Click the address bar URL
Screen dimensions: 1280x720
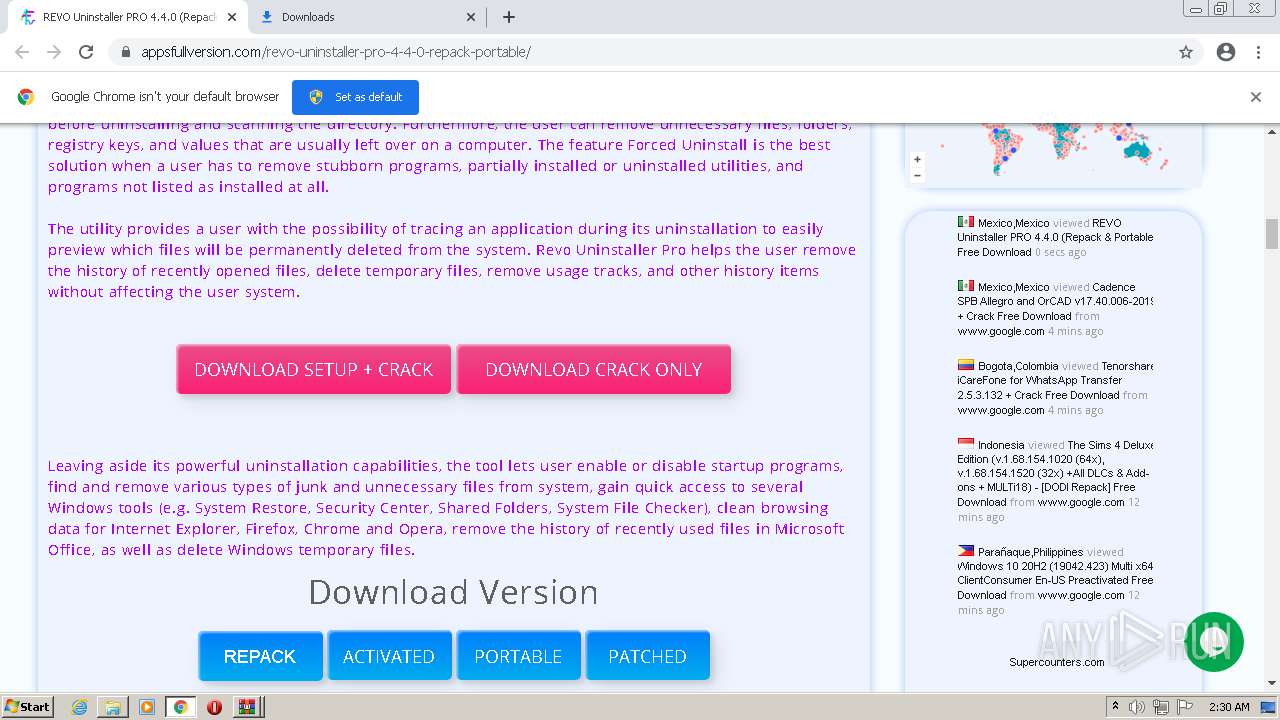click(336, 52)
